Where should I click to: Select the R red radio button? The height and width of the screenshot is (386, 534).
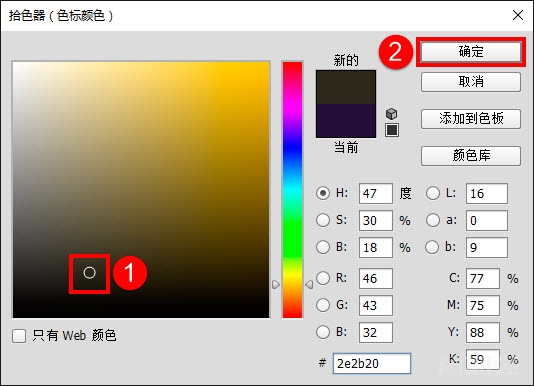point(323,278)
